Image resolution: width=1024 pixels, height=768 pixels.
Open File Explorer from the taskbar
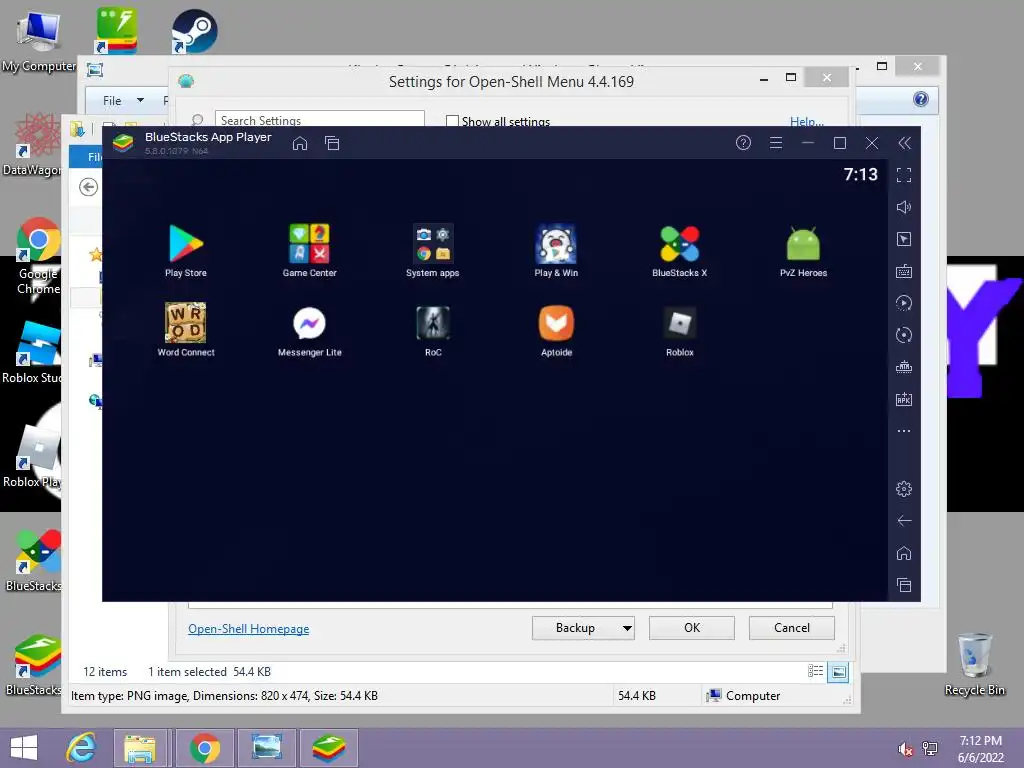coord(140,748)
